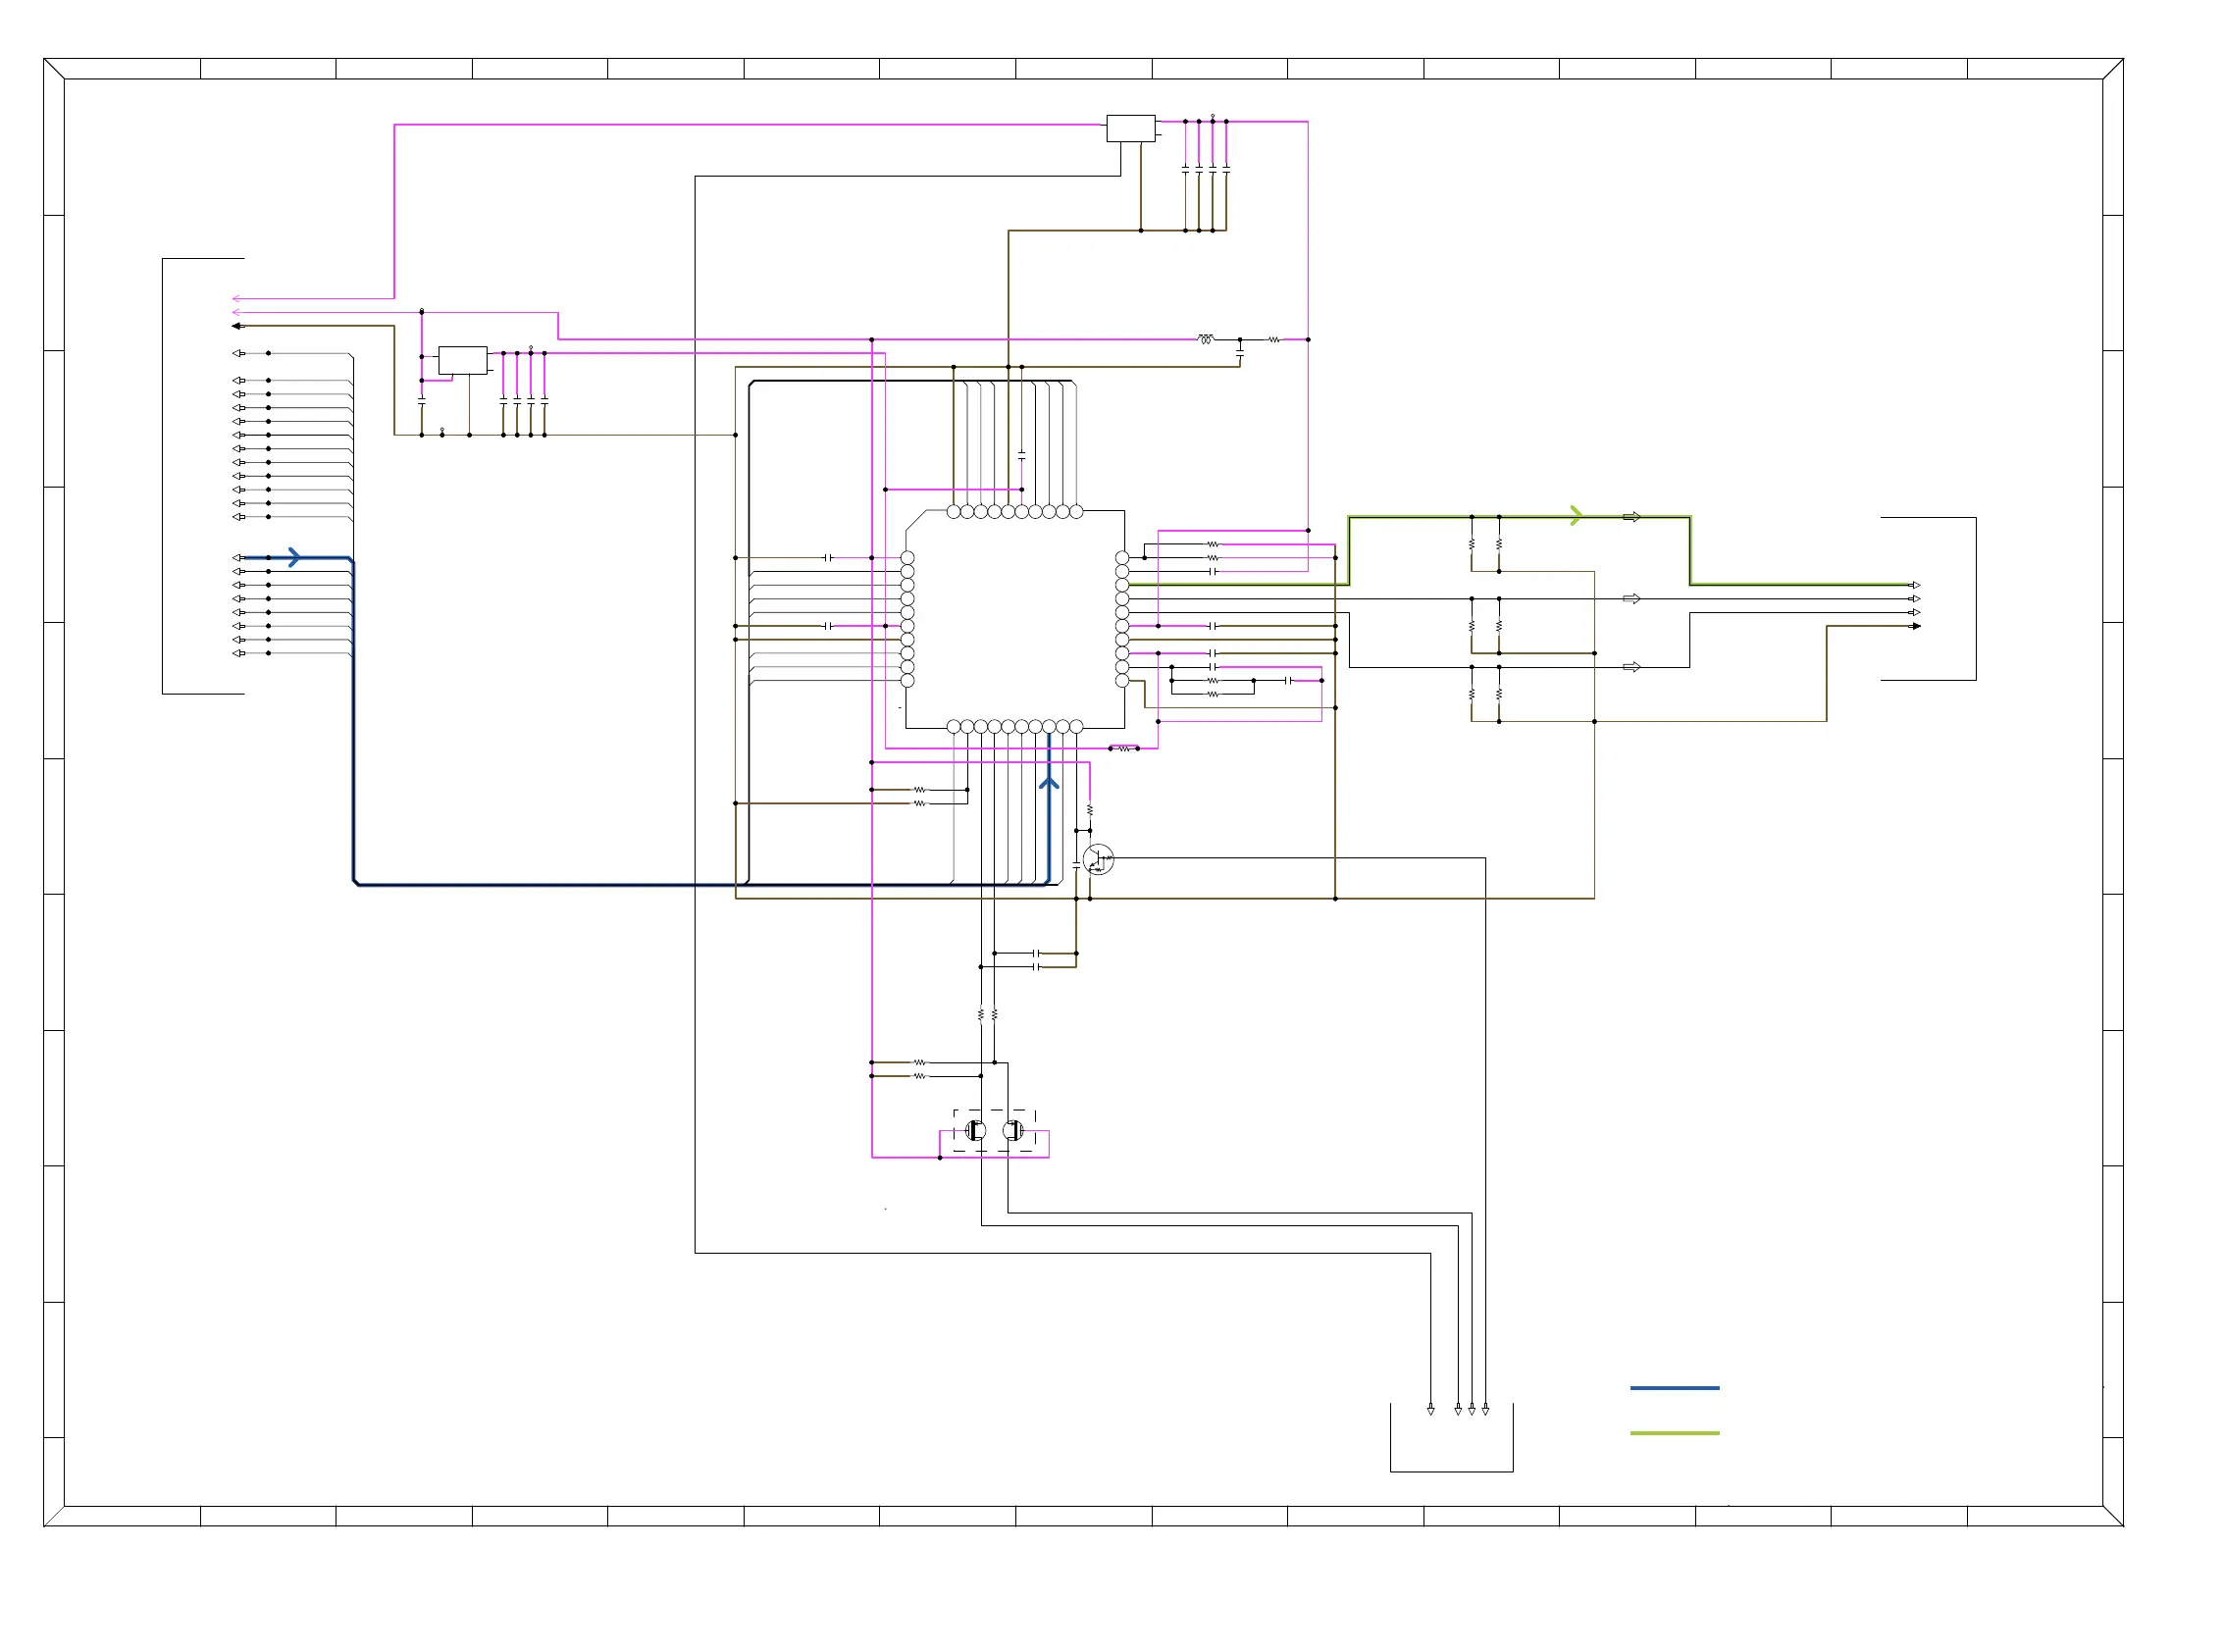This screenshot has width=2225, height=1652.
Task: Click the center of the large square IC chip
Action: click(x=1015, y=619)
